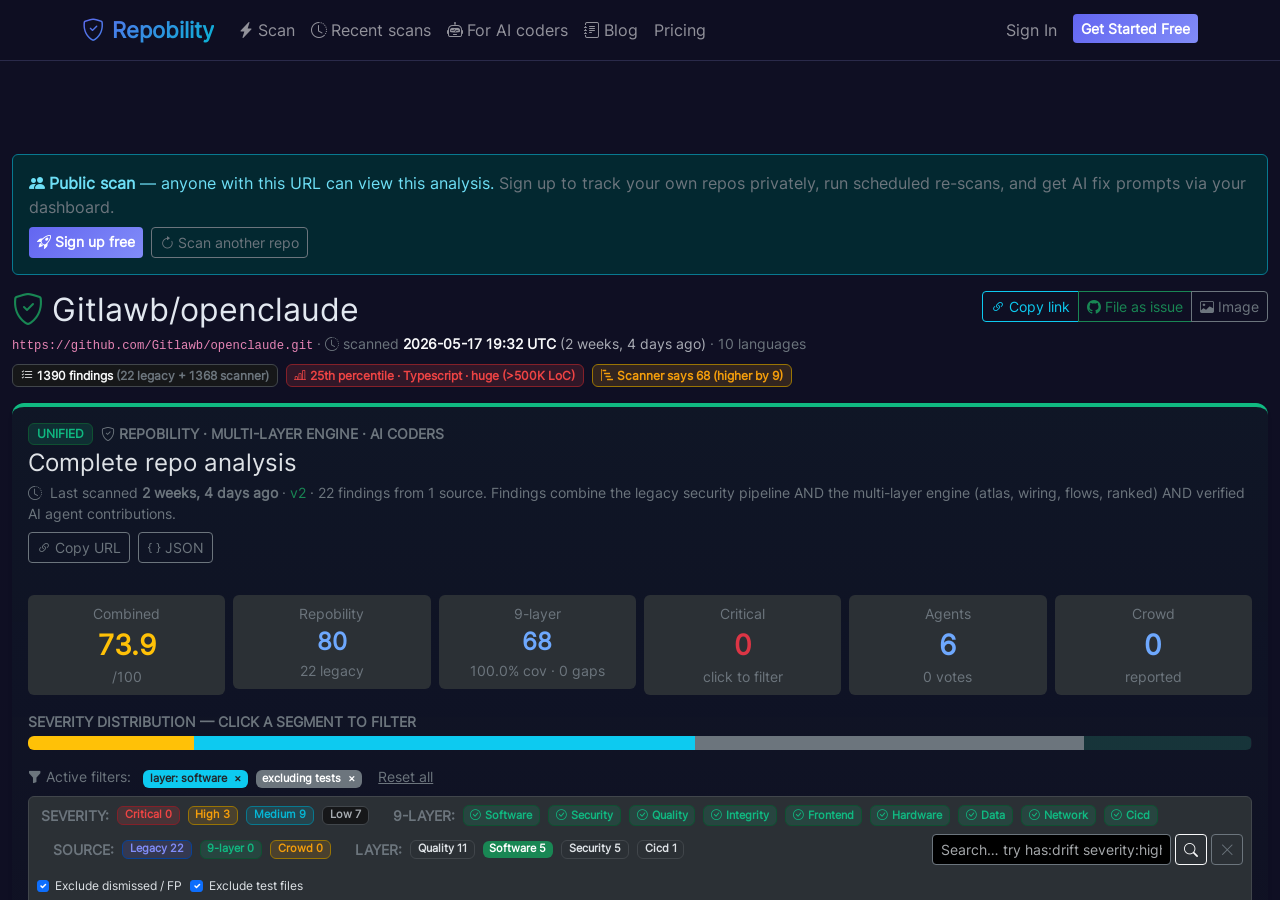Open the Pricing page

click(680, 30)
